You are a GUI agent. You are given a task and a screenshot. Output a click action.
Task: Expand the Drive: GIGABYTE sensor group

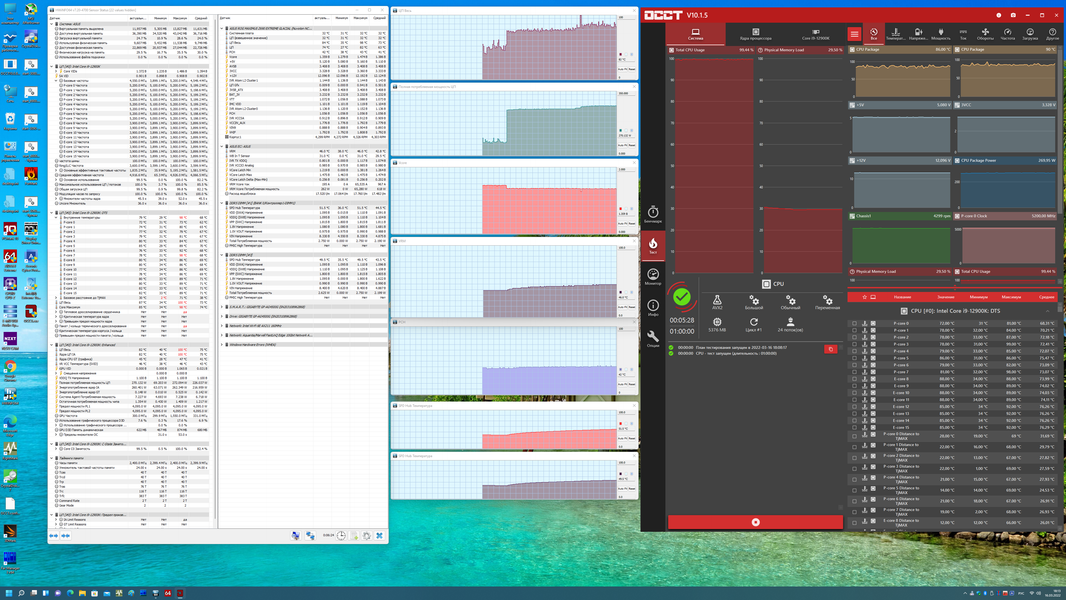222,317
